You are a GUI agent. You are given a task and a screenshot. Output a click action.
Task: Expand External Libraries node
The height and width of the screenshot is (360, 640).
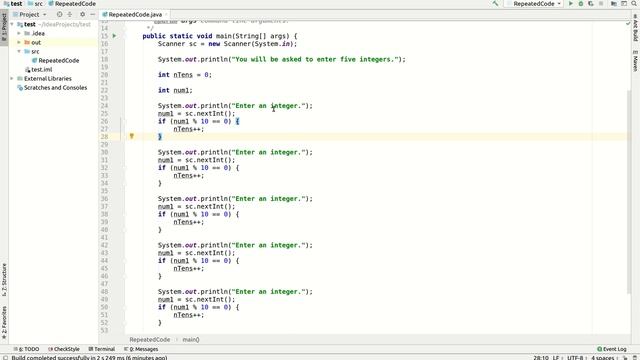click(x=12, y=78)
